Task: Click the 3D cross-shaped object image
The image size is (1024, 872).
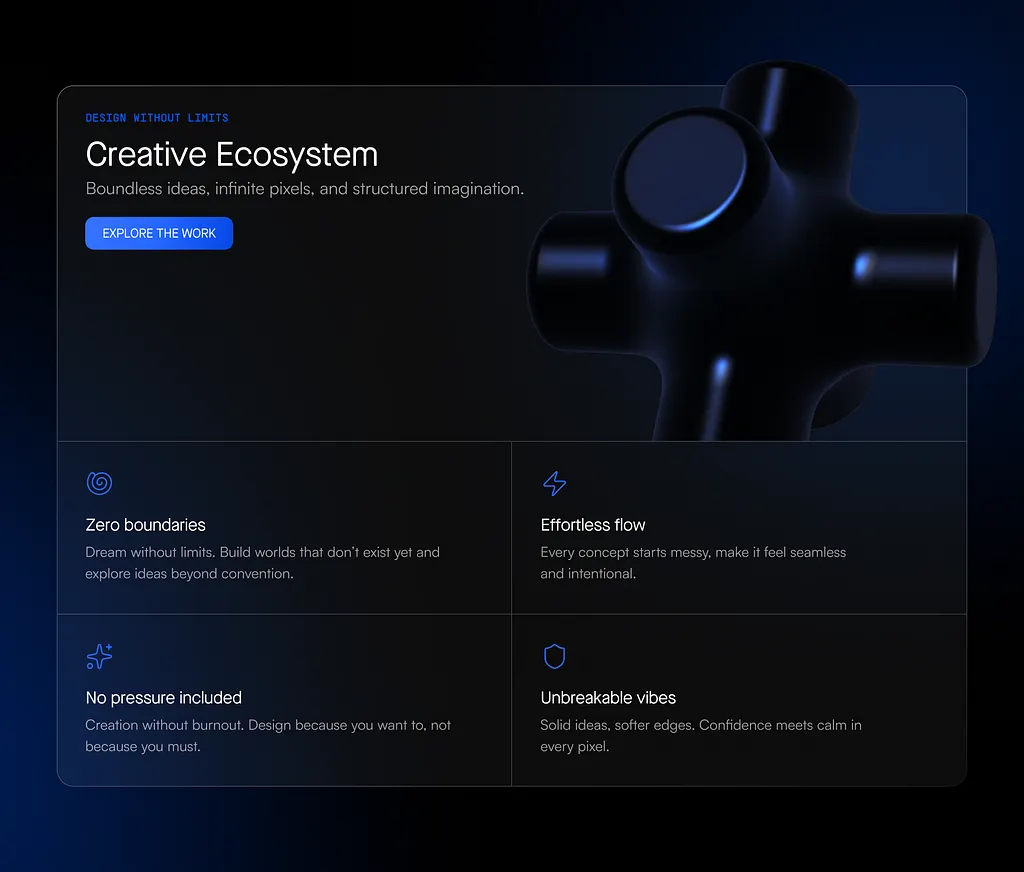Action: (761, 251)
